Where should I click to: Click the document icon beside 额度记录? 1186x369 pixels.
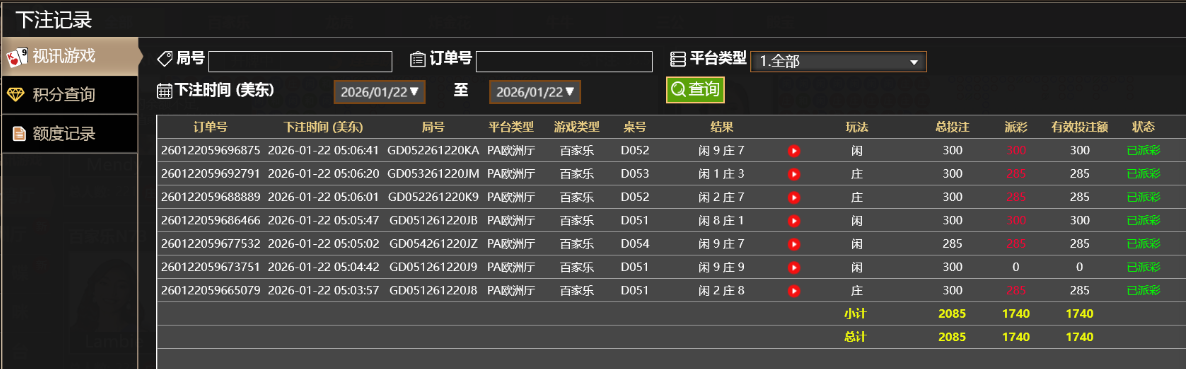tap(18, 135)
